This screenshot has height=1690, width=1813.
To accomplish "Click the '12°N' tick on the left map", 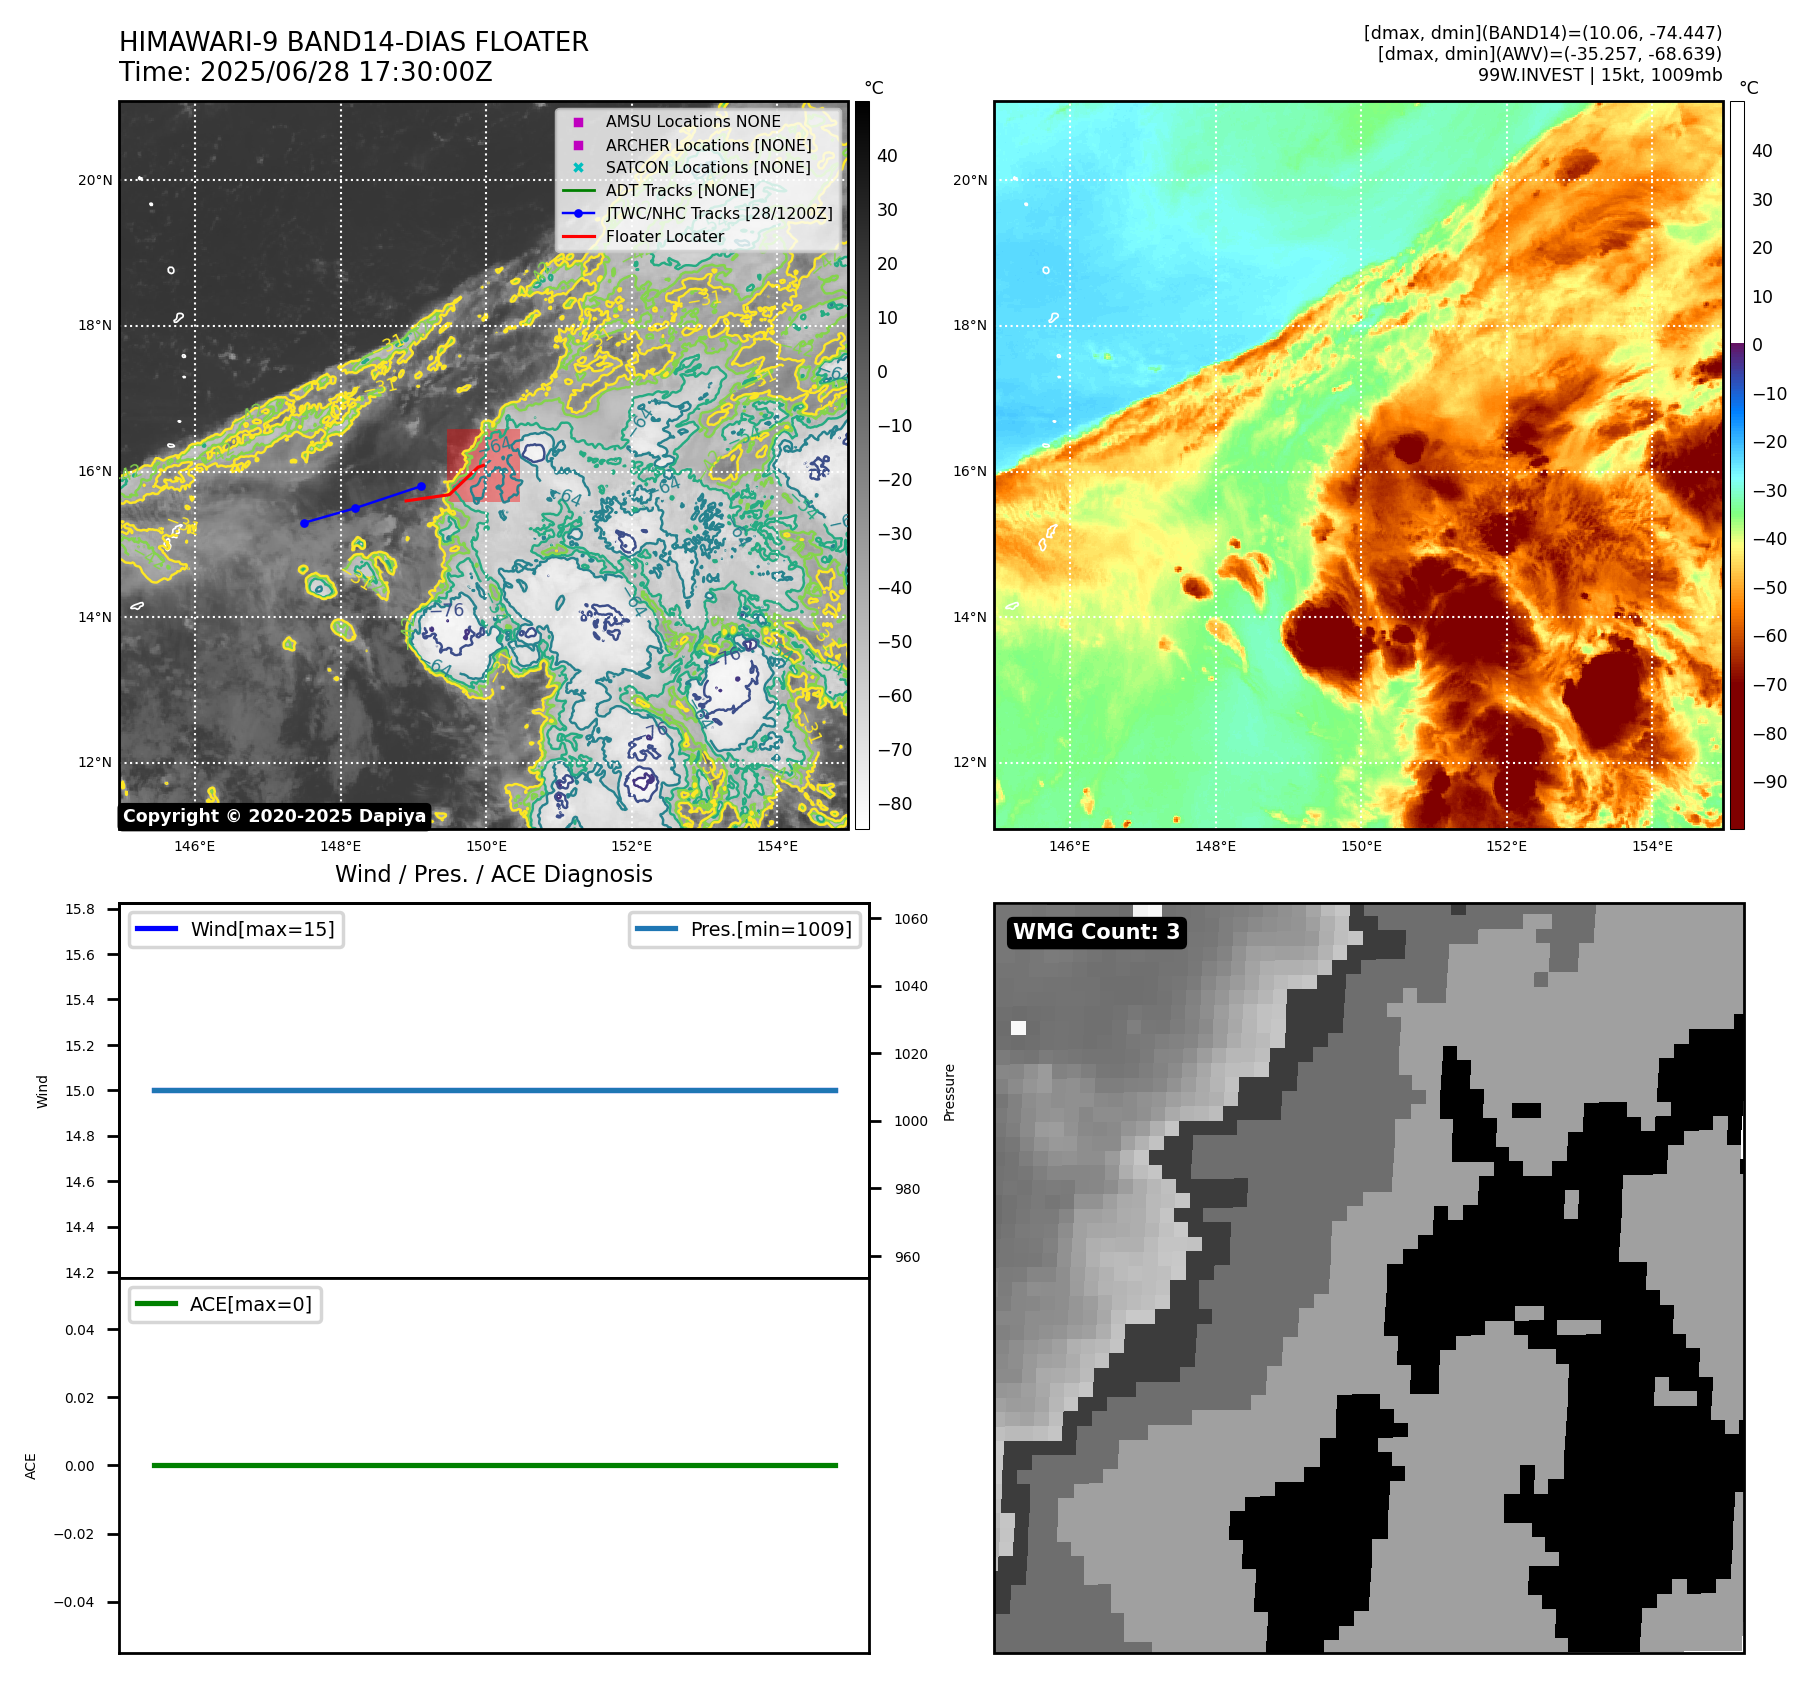I will [x=96, y=763].
